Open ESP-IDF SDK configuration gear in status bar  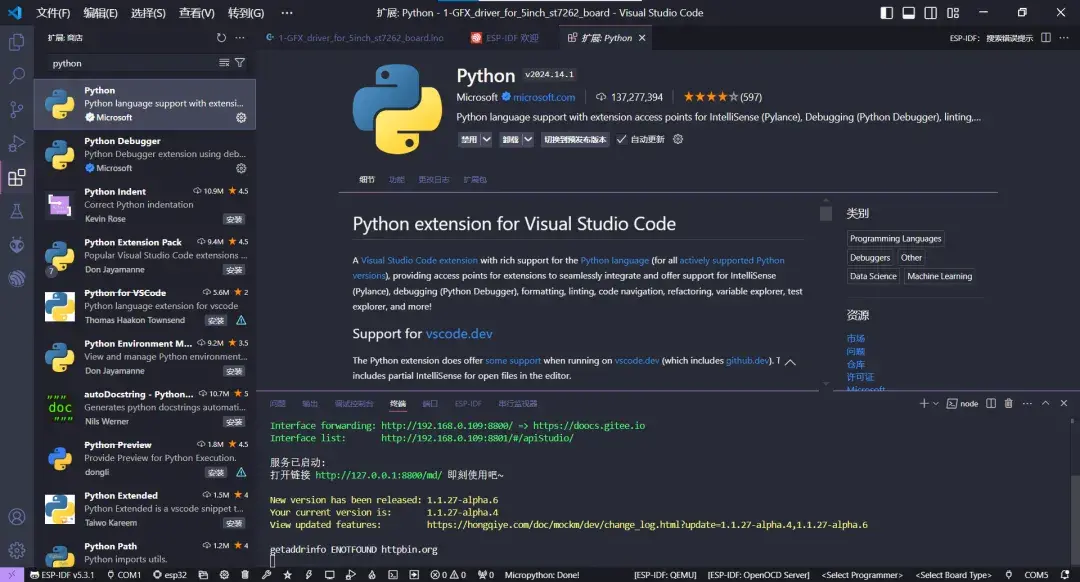224,574
